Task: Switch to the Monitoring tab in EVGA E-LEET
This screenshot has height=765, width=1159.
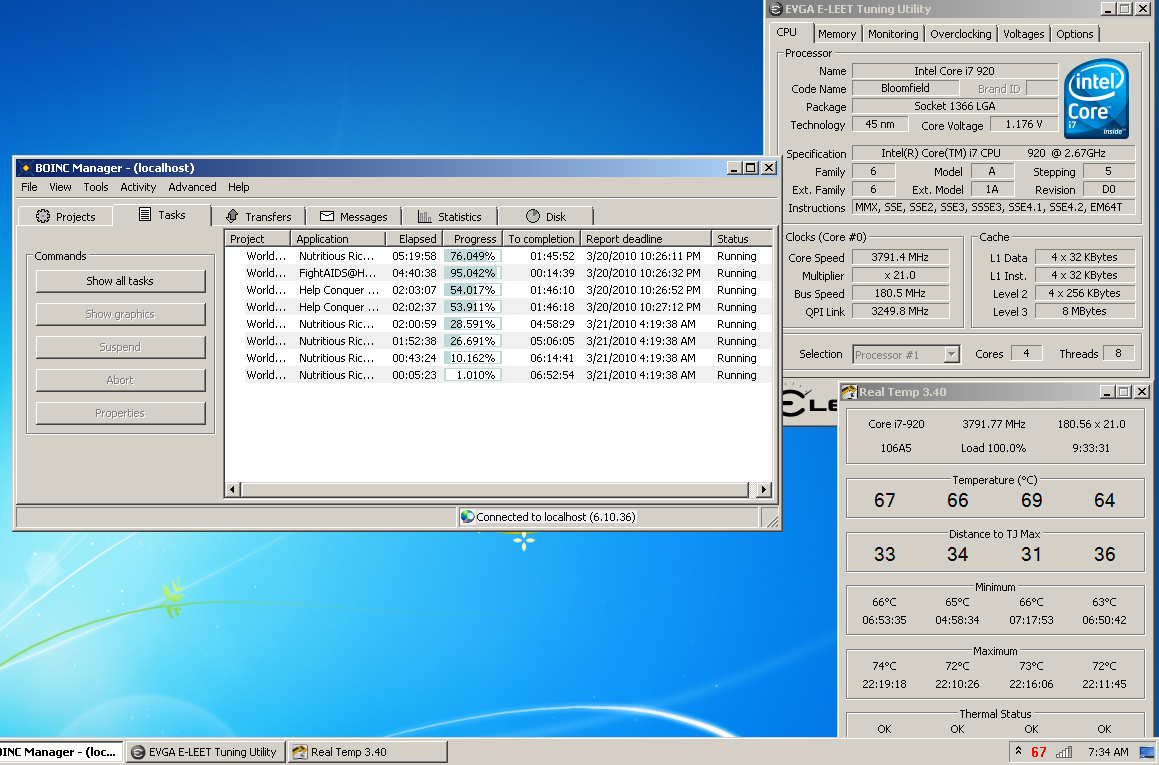Action: pos(893,34)
